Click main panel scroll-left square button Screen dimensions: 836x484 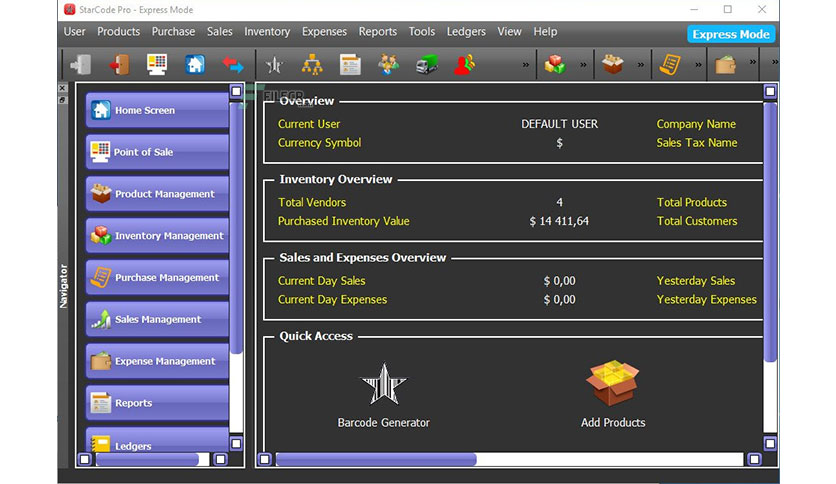[265, 459]
